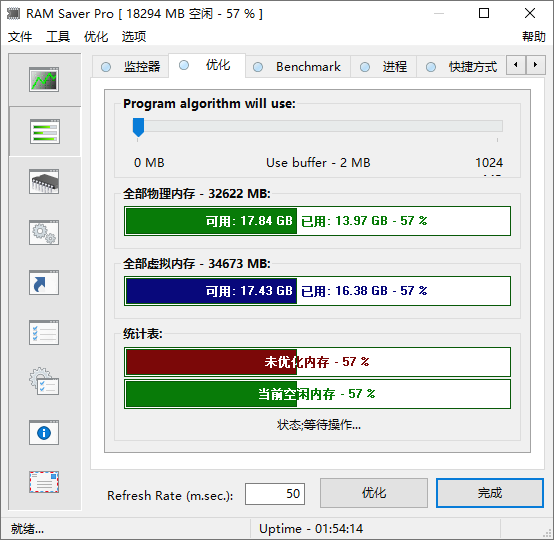This screenshot has height=540, width=554.
Task: Click the 未优化内存 progress bar
Action: tap(317, 362)
